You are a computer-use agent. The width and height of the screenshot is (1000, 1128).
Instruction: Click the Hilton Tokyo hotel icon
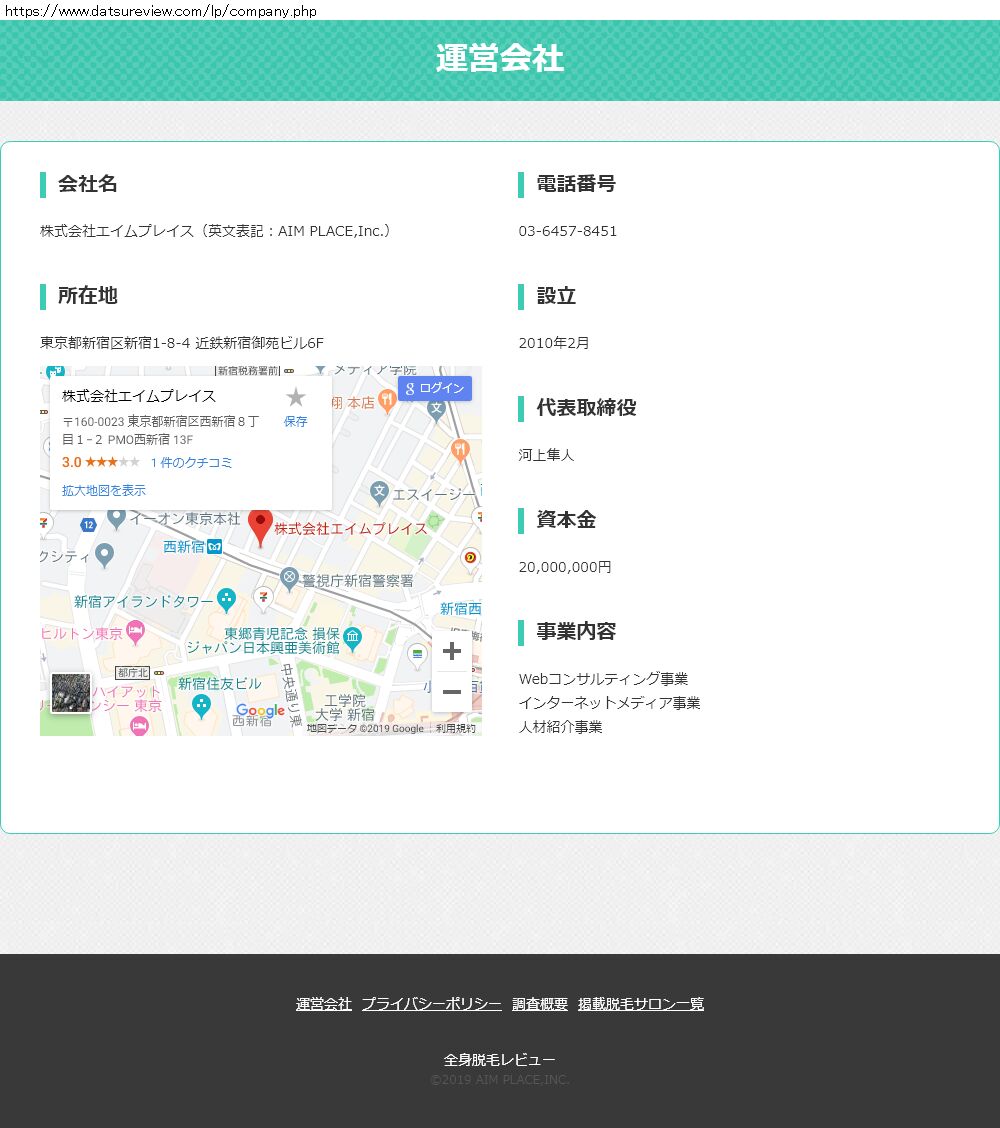point(136,632)
